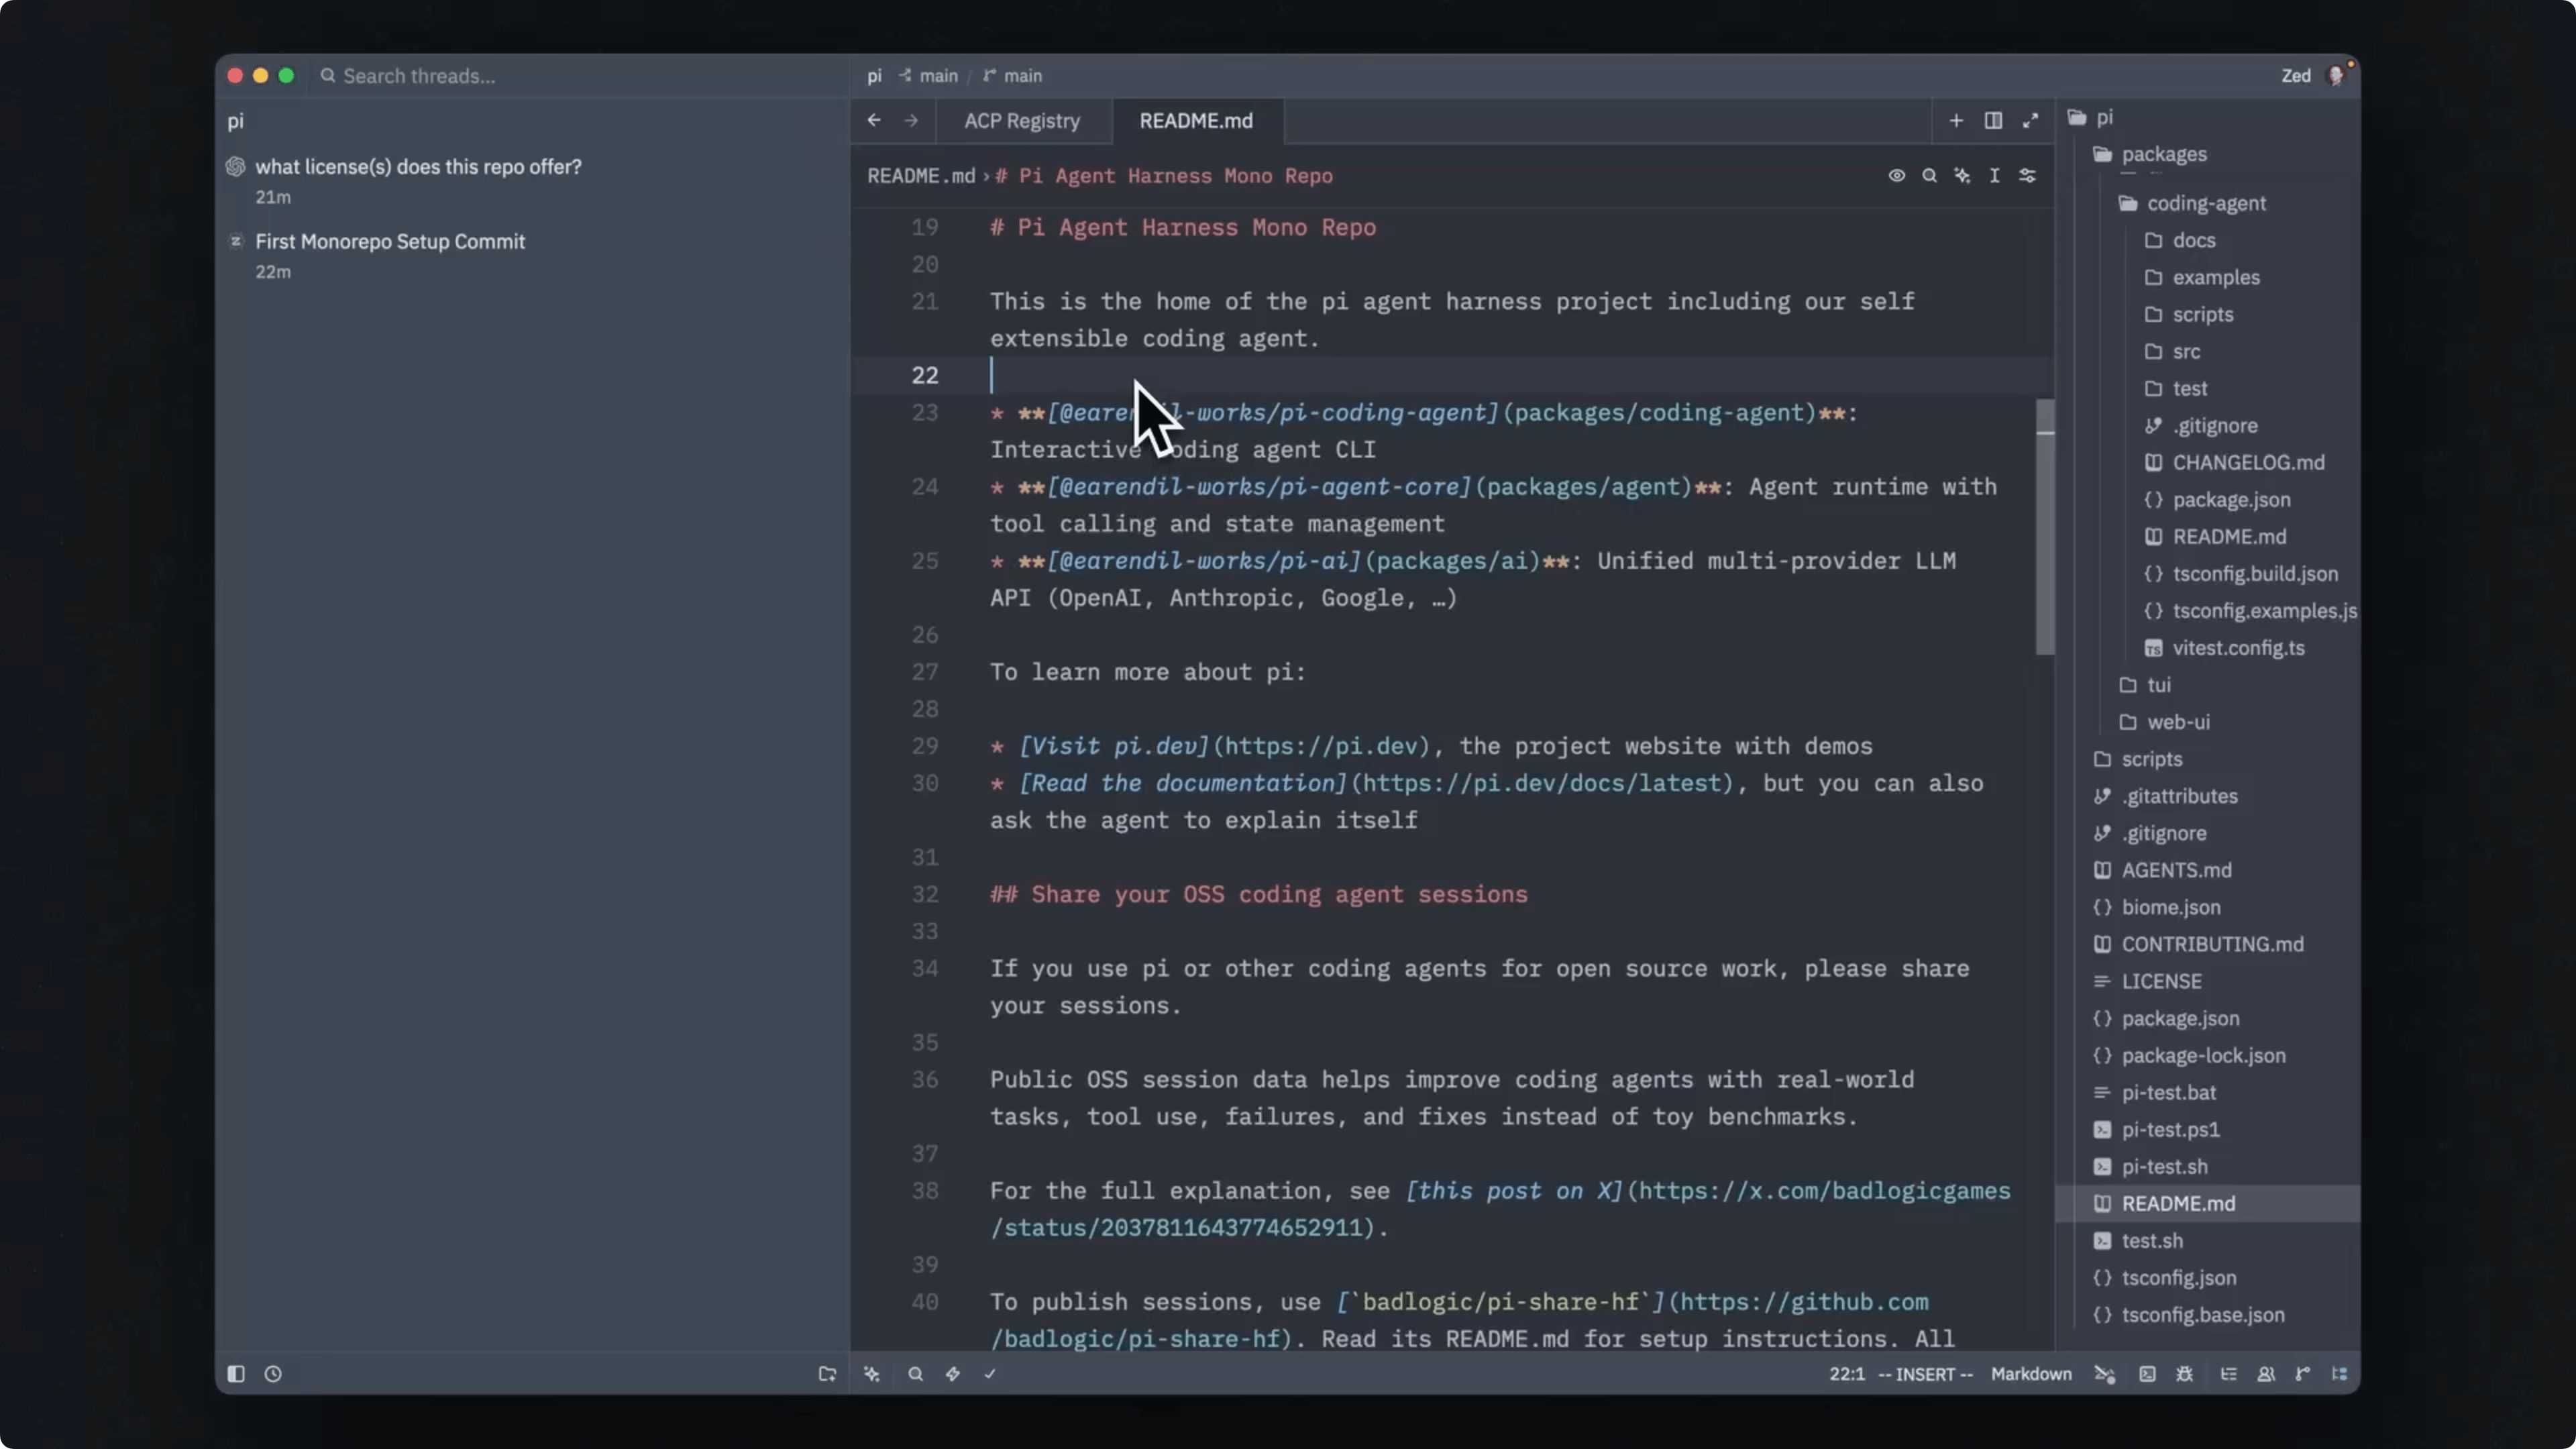This screenshot has width=2576, height=1449.
Task: Click breadcrumb heading Pi Agent Harness Mono Repo
Action: tap(1164, 176)
